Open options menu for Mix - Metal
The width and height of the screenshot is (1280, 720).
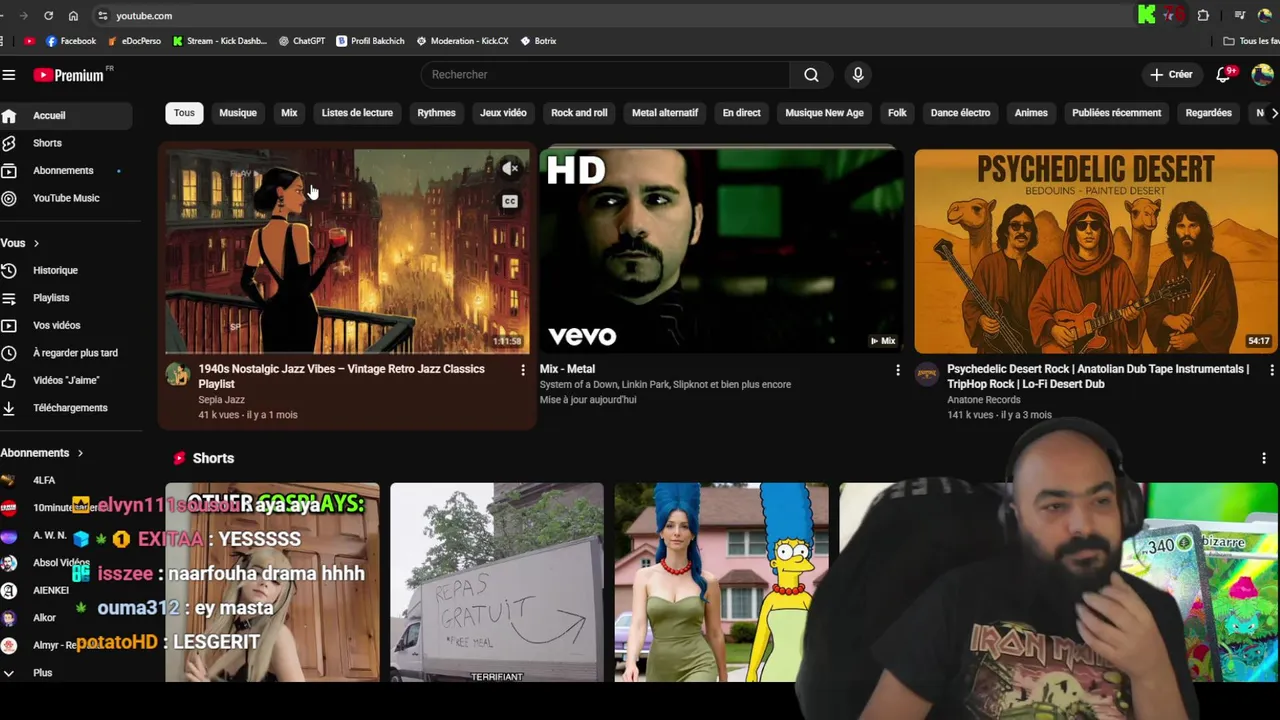click(897, 370)
